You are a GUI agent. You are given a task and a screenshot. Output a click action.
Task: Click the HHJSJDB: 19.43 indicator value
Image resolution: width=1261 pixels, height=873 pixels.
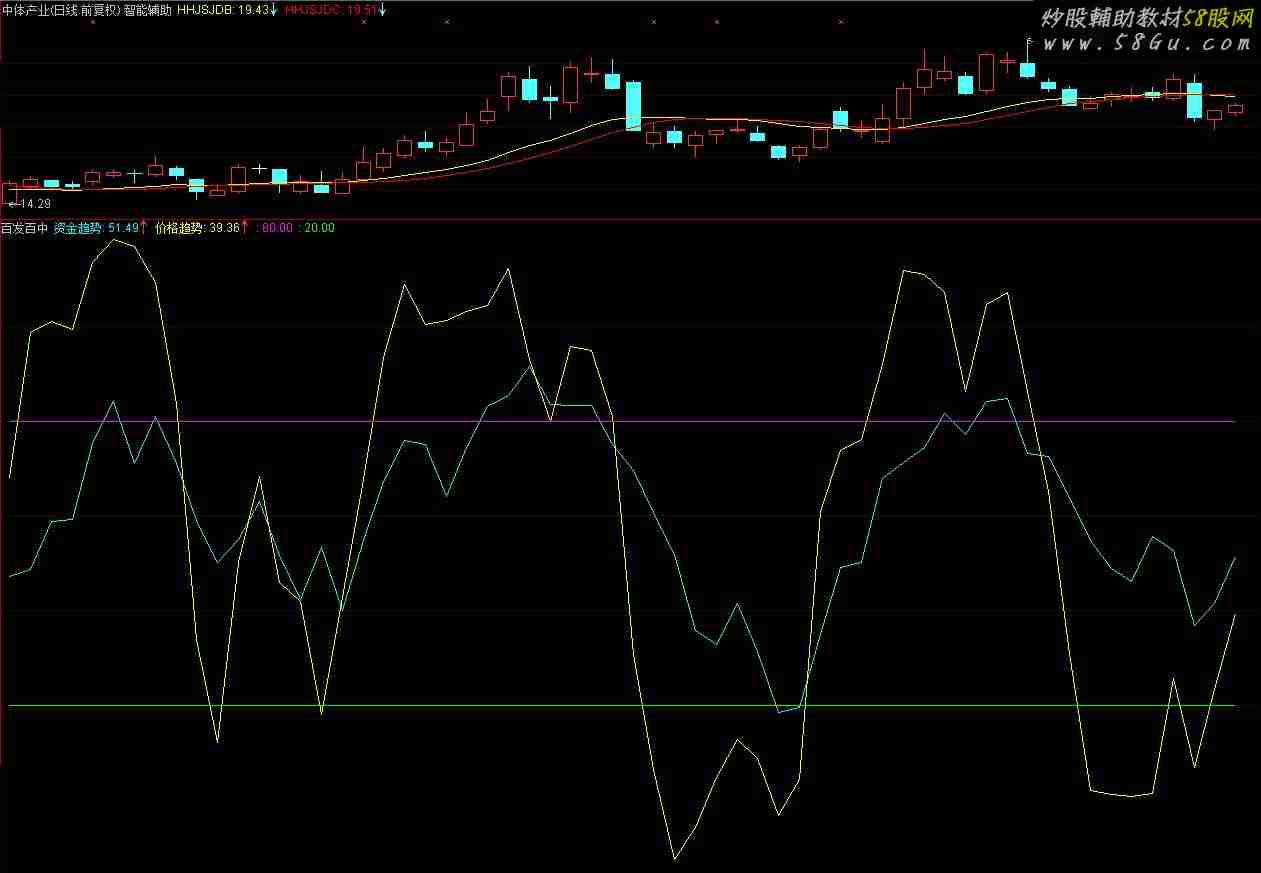223,10
